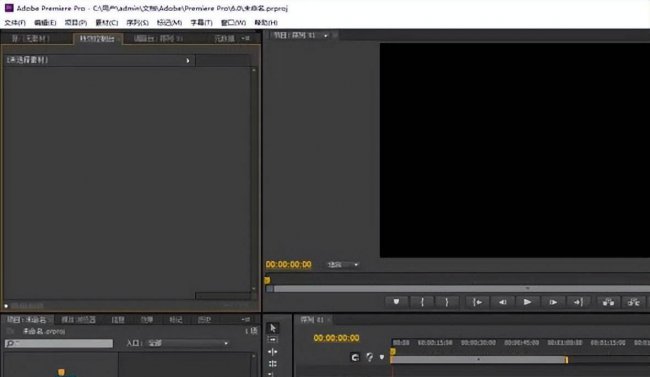This screenshot has height=377, width=650.
Task: Click the Extract button
Action: point(633,302)
